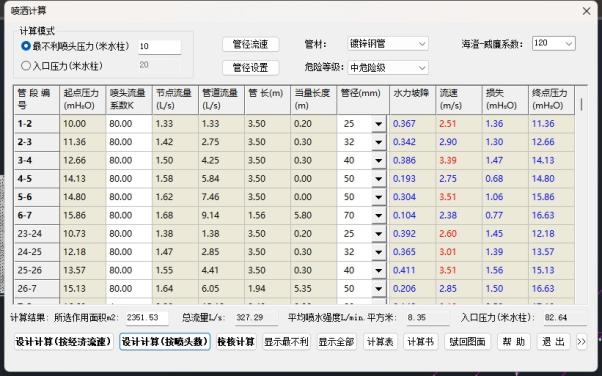
Task: Click the 总流量 result field 327.29
Action: (256, 318)
